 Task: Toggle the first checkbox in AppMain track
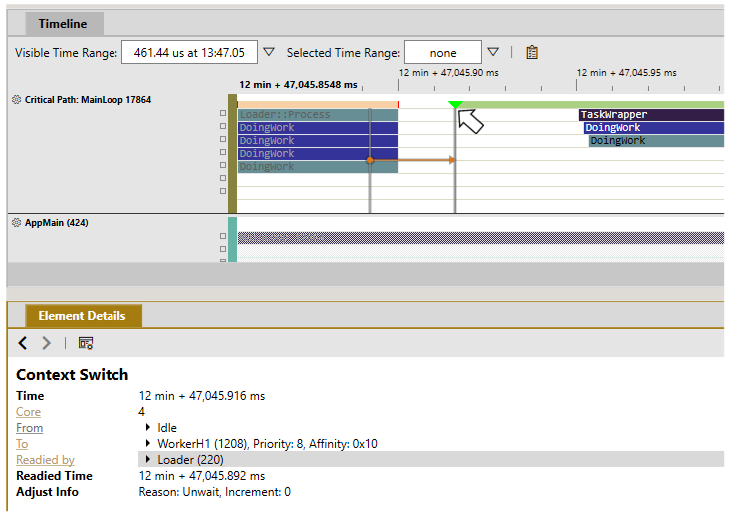click(223, 236)
